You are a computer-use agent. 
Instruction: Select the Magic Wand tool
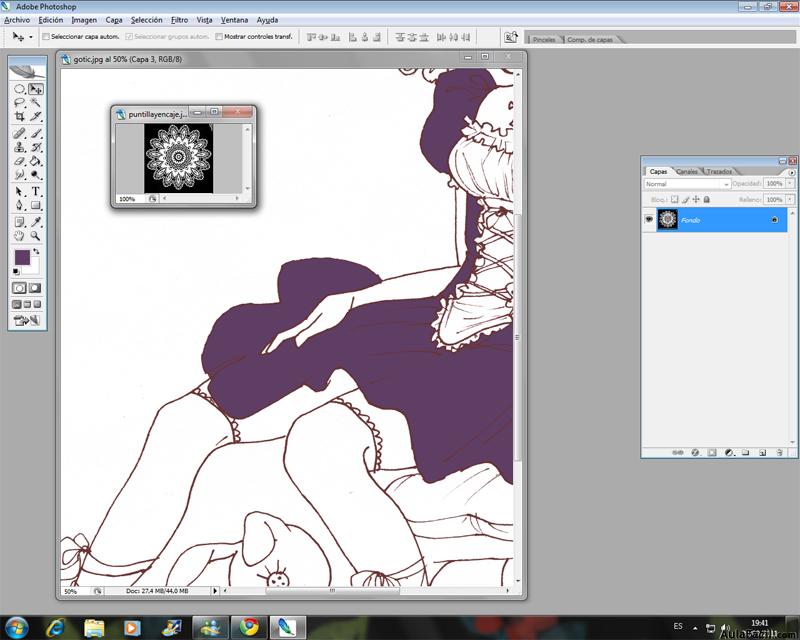(x=36, y=103)
